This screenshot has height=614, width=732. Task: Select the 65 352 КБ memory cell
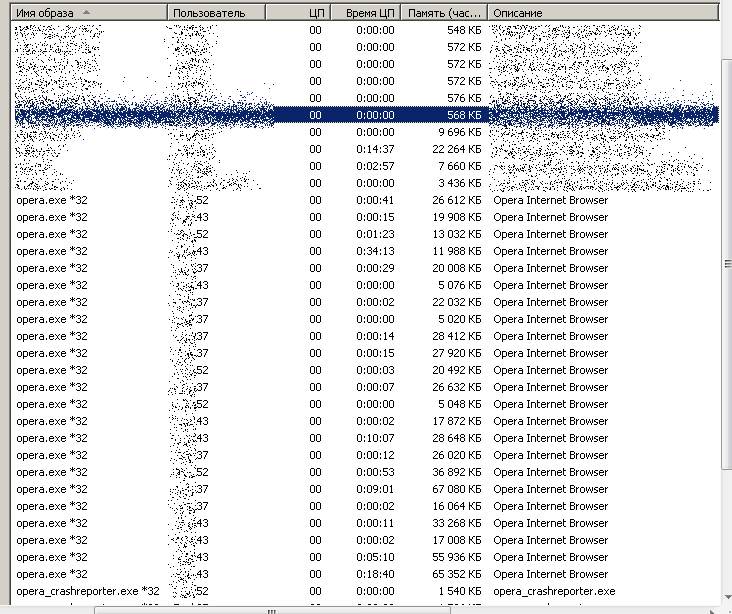(x=457, y=574)
